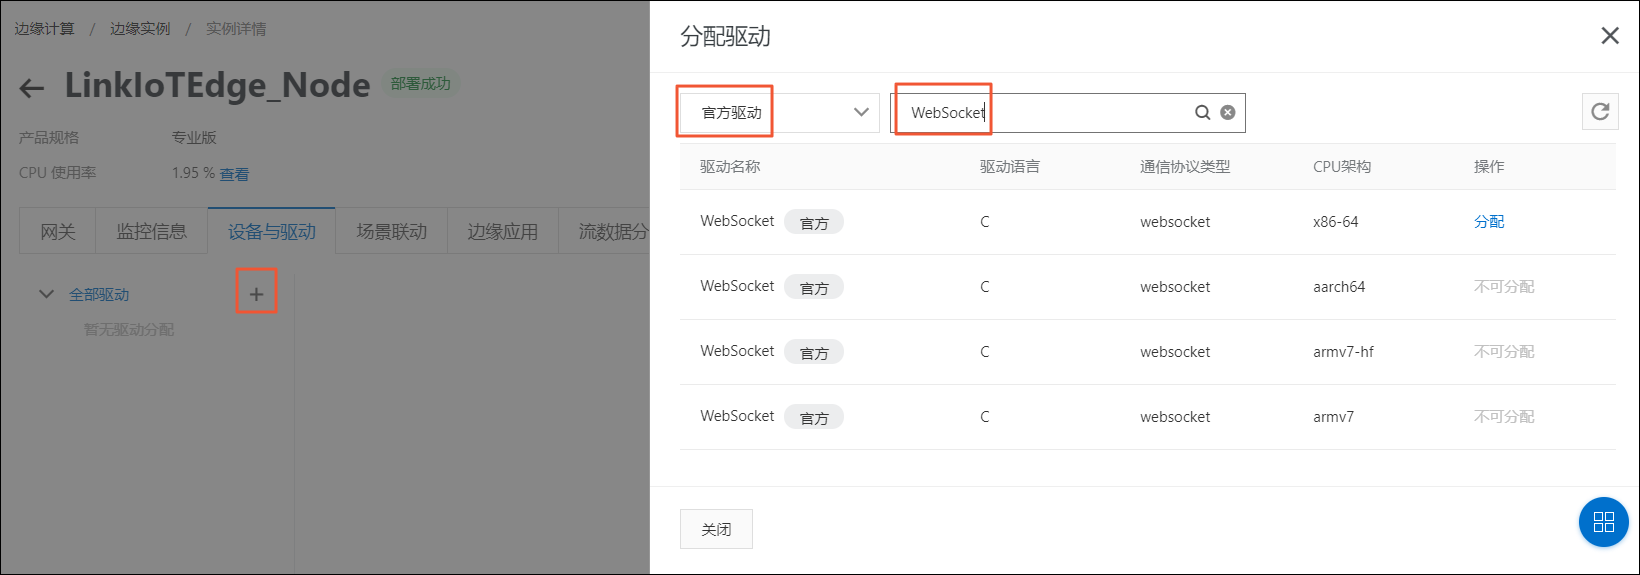Click the 通信协议类型 column header
This screenshot has height=575, width=1640.
1185,167
